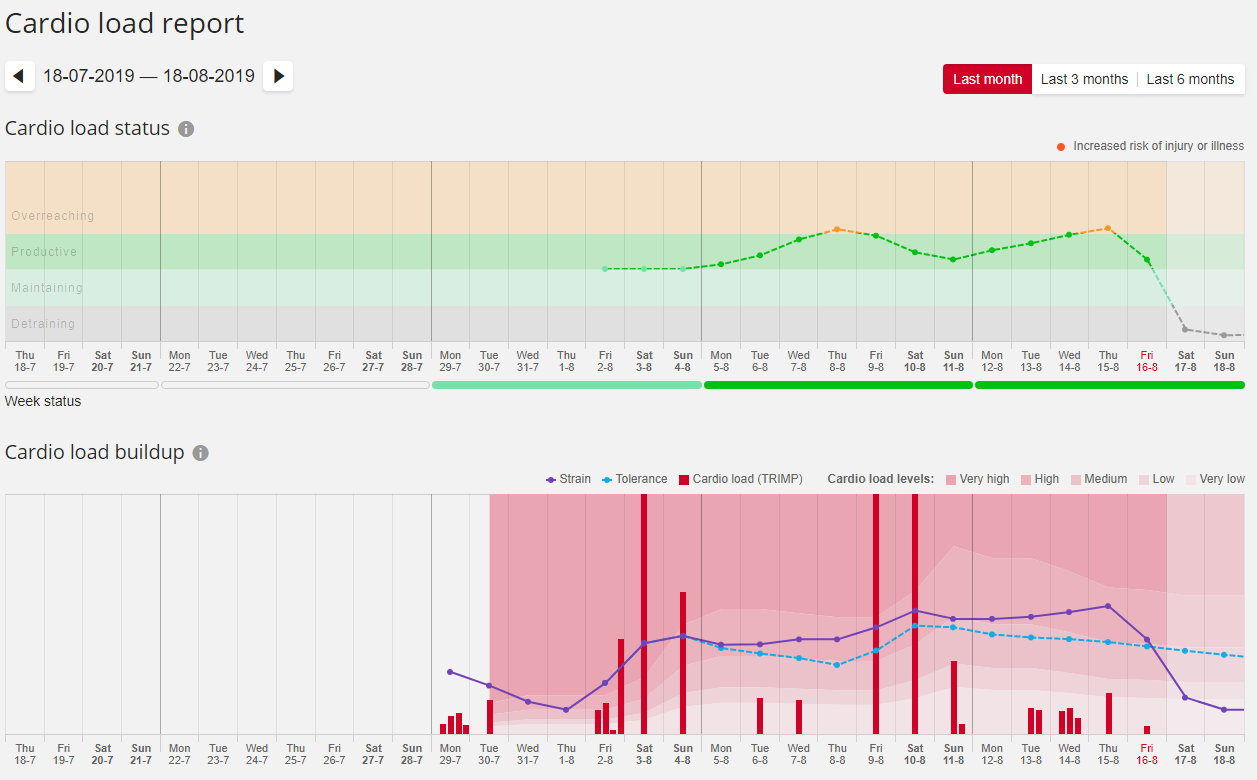Click the grey detraining point on Sat 17-8
1257x780 pixels.
click(x=1185, y=329)
